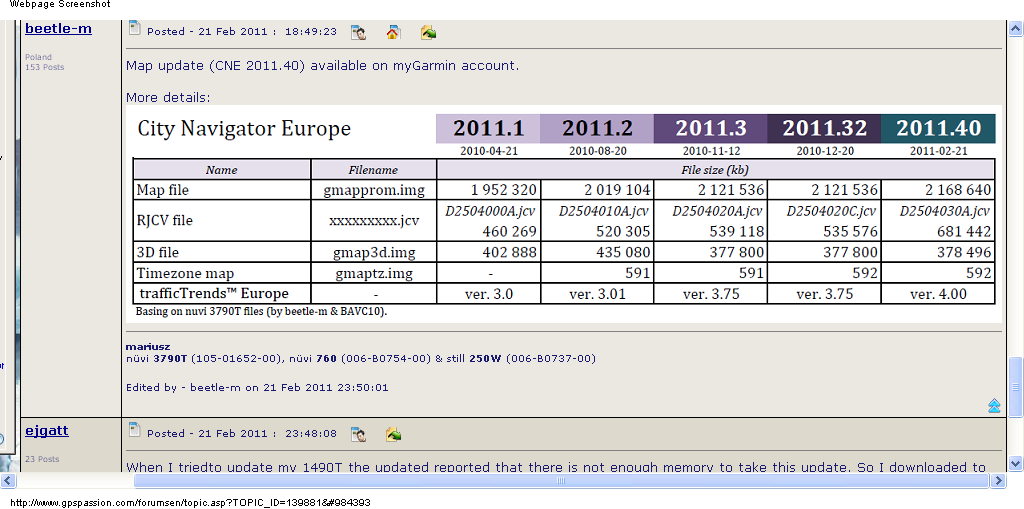Click the homepage icon in beetle-m's post
Screen dimensions: 1024x509
pyautogui.click(x=393, y=32)
